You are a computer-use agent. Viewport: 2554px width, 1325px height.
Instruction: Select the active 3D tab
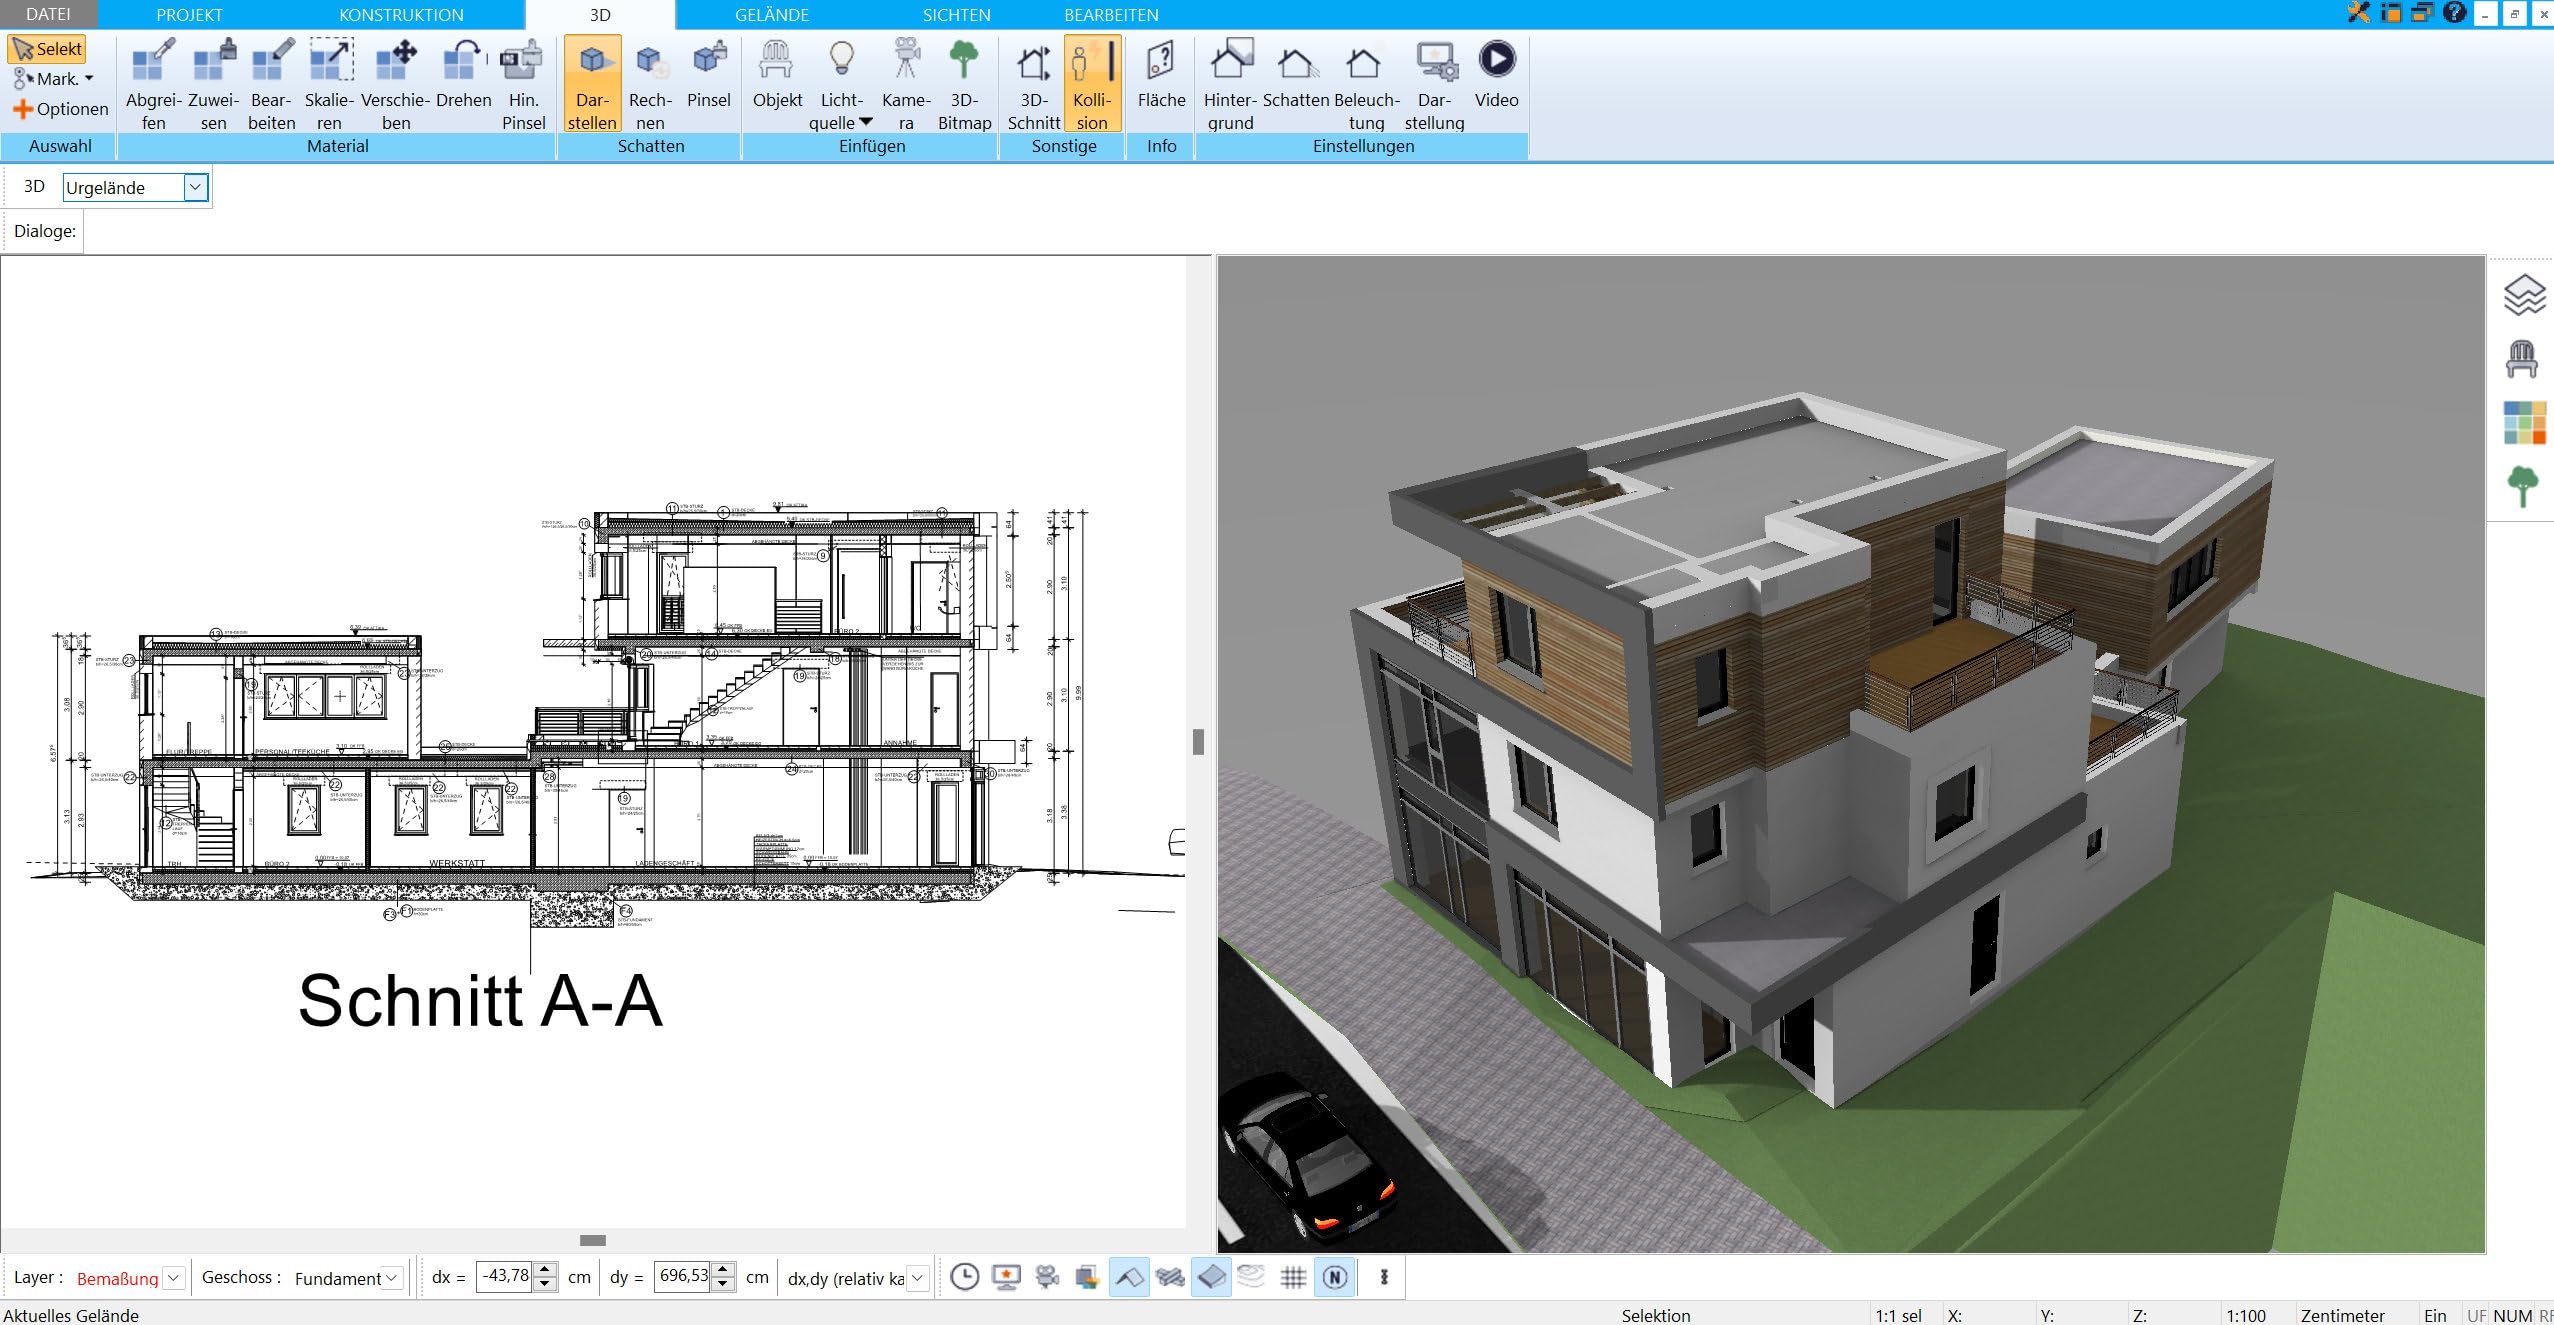(x=600, y=15)
